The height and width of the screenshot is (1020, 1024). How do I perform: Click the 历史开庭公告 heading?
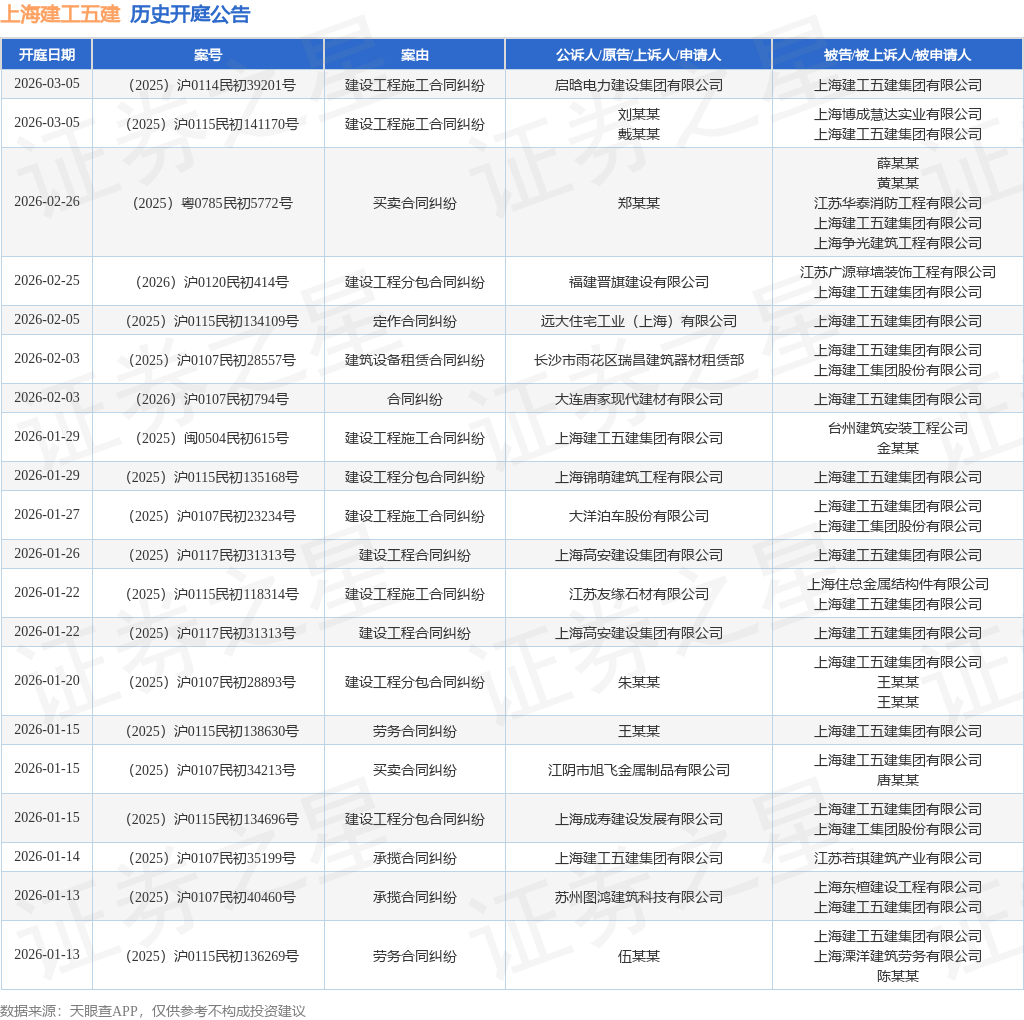point(189,14)
